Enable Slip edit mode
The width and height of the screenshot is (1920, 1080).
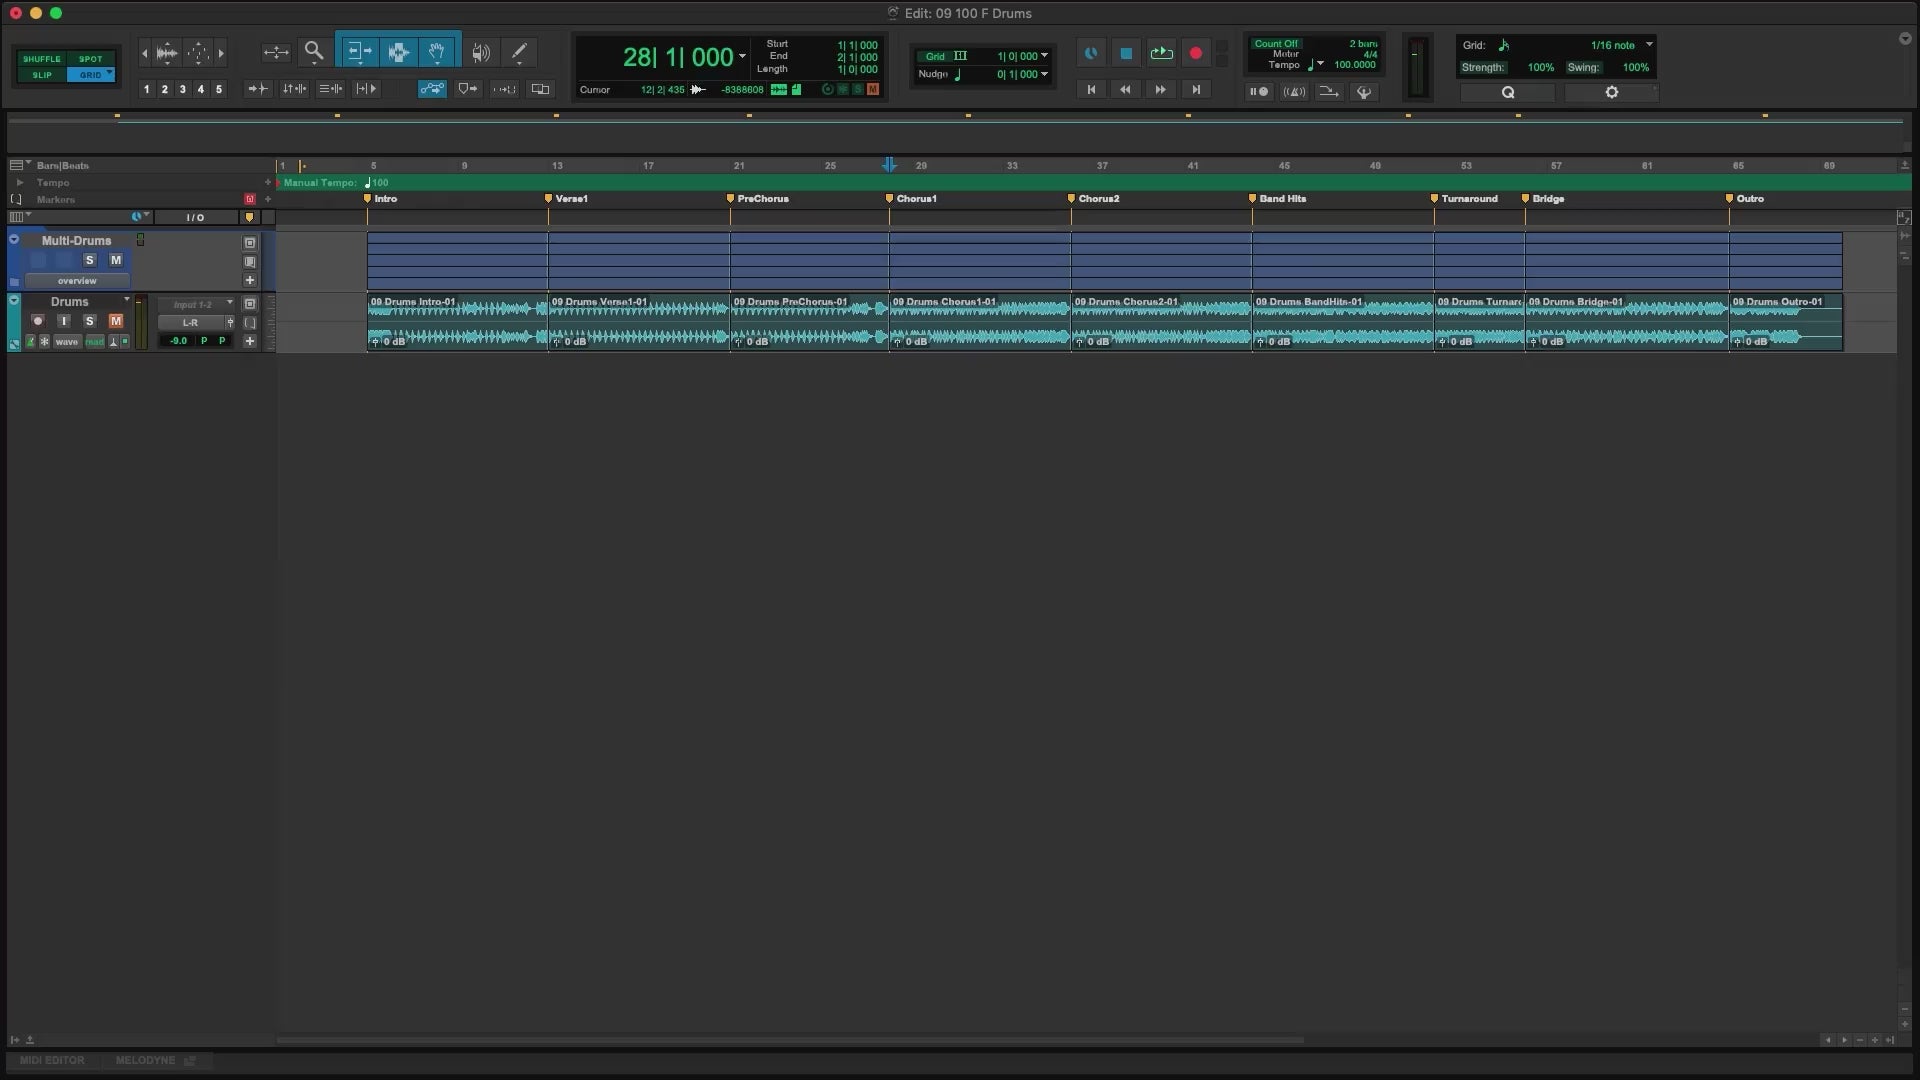[41, 75]
